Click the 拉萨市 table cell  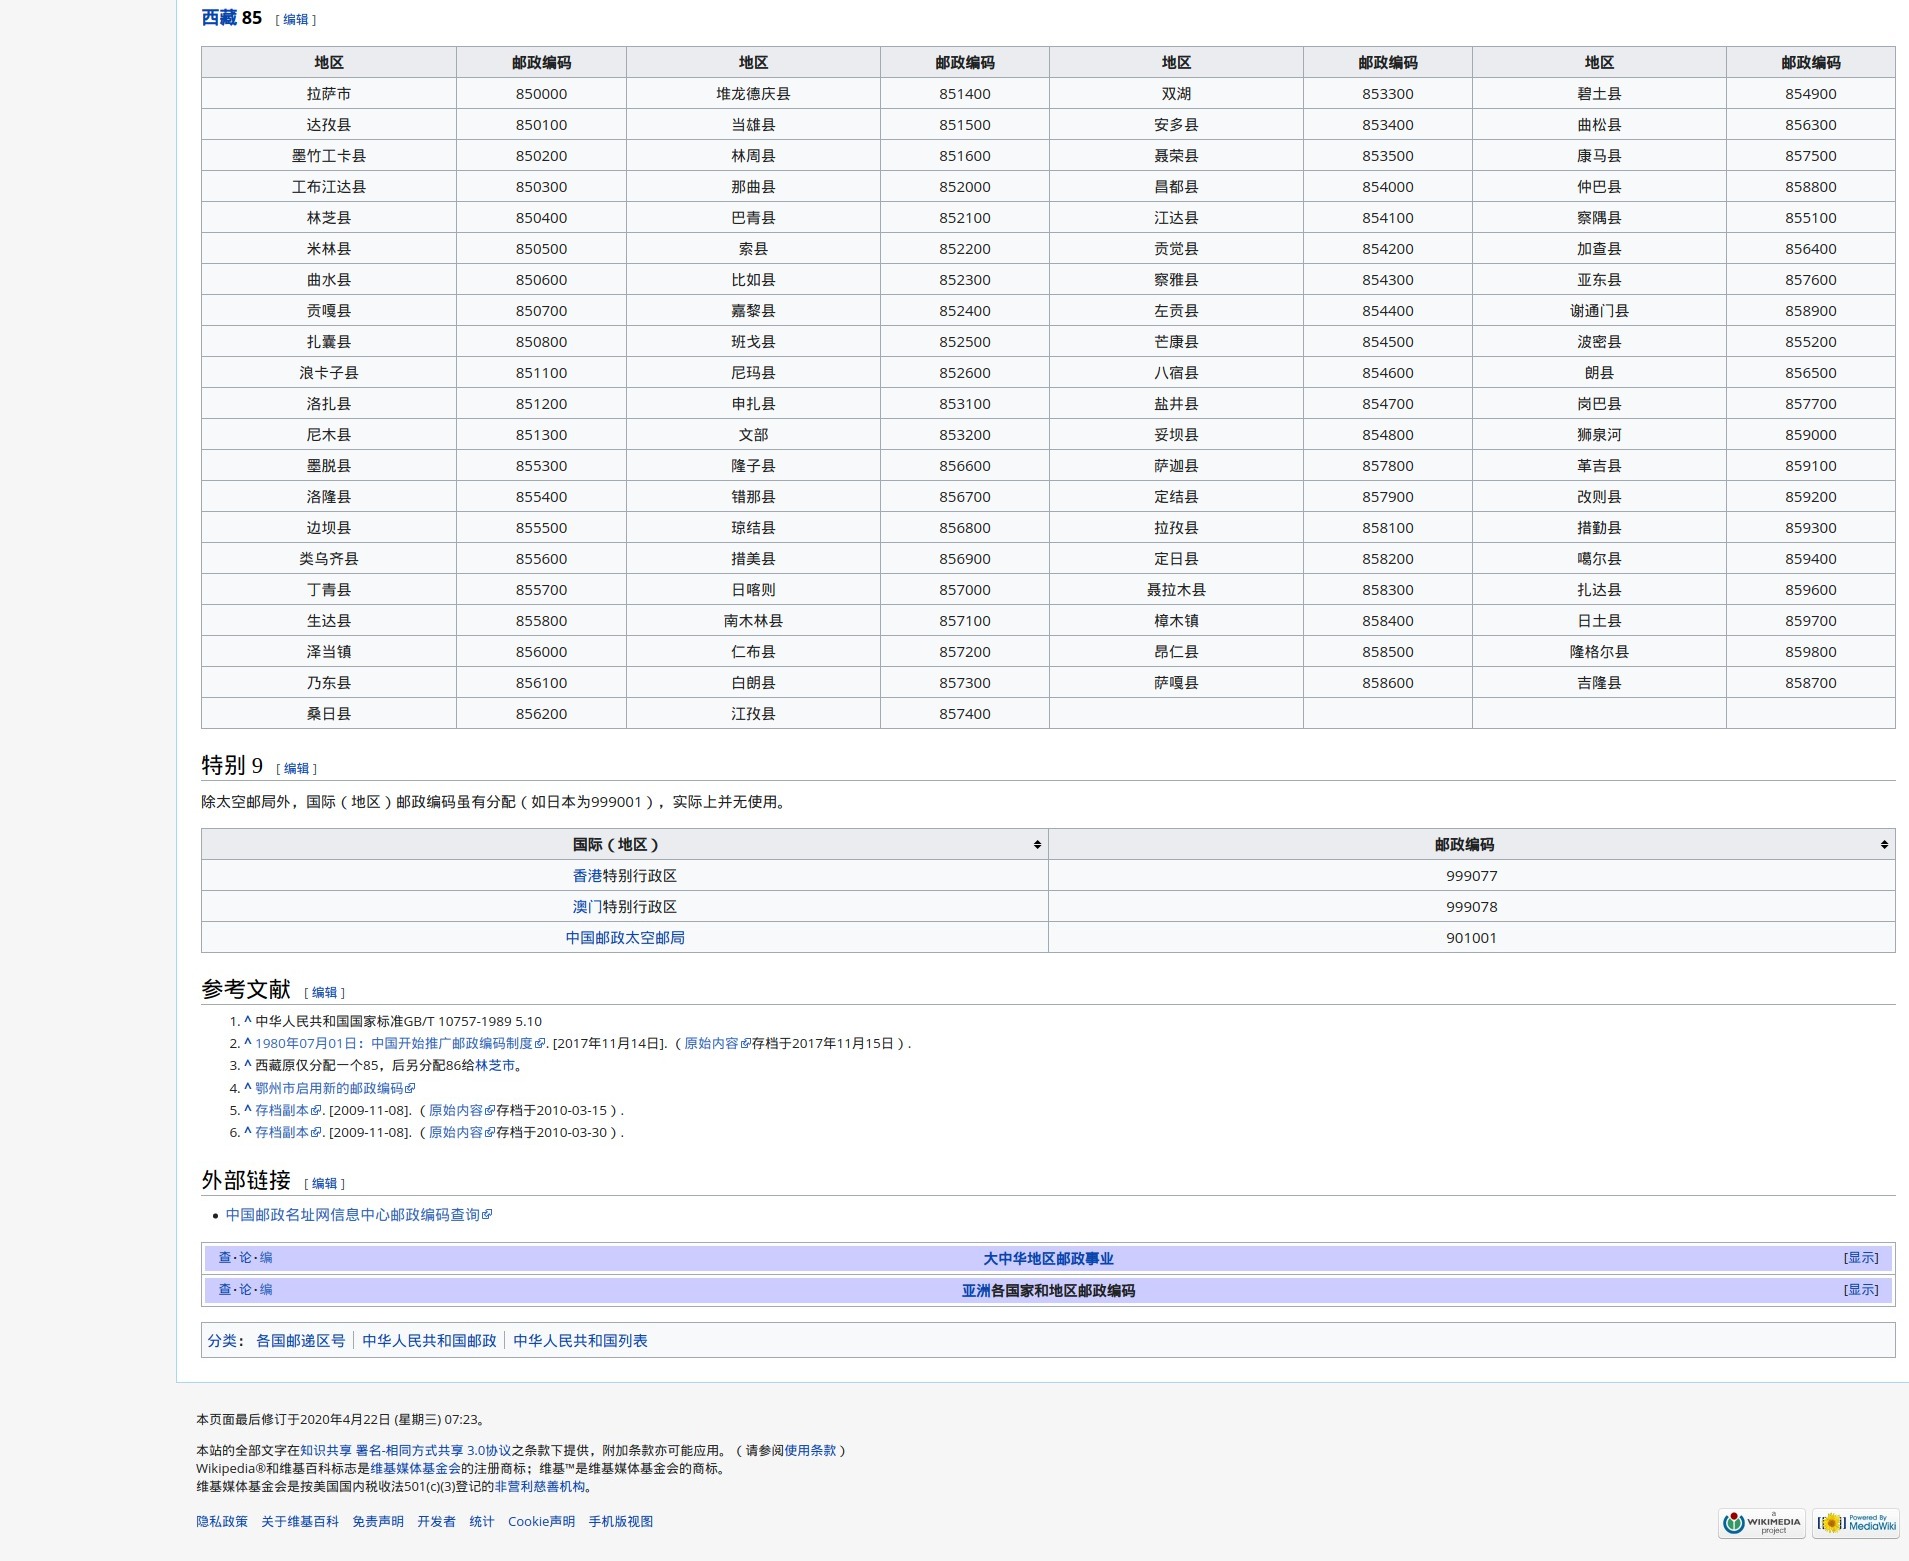[329, 94]
